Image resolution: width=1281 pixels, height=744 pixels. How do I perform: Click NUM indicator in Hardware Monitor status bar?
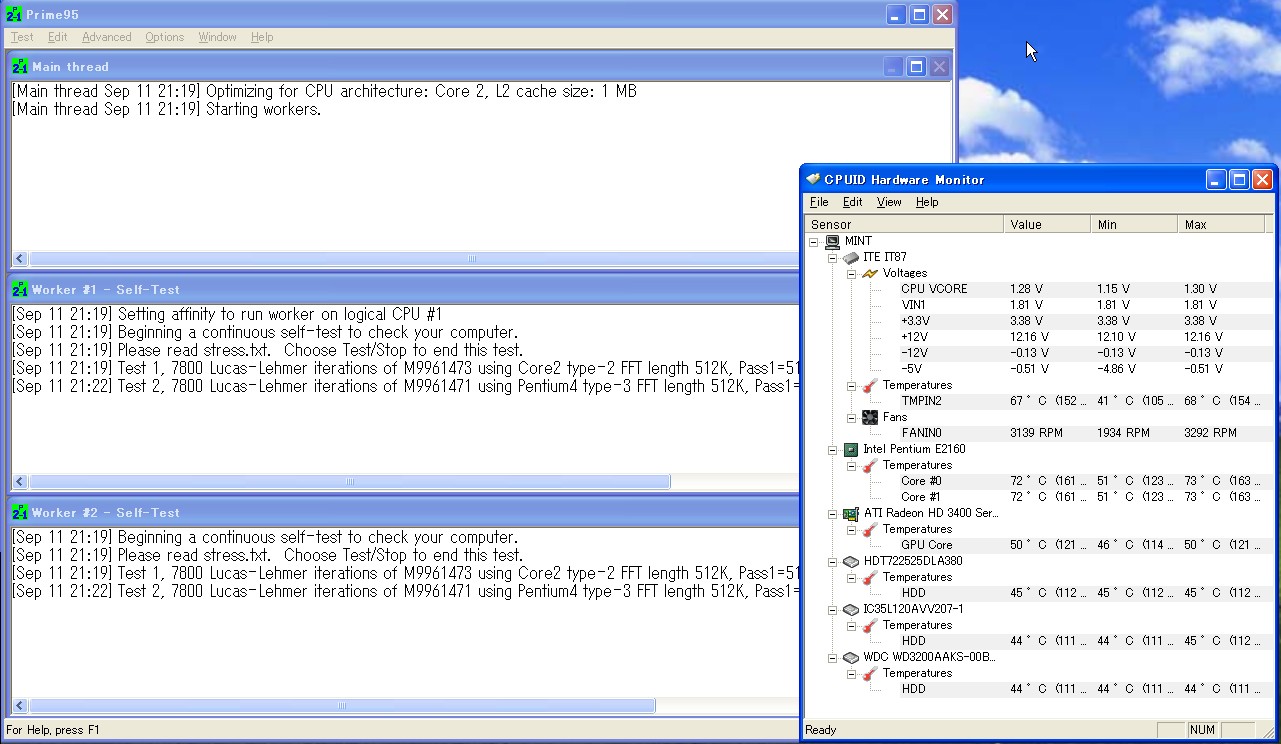point(1202,730)
